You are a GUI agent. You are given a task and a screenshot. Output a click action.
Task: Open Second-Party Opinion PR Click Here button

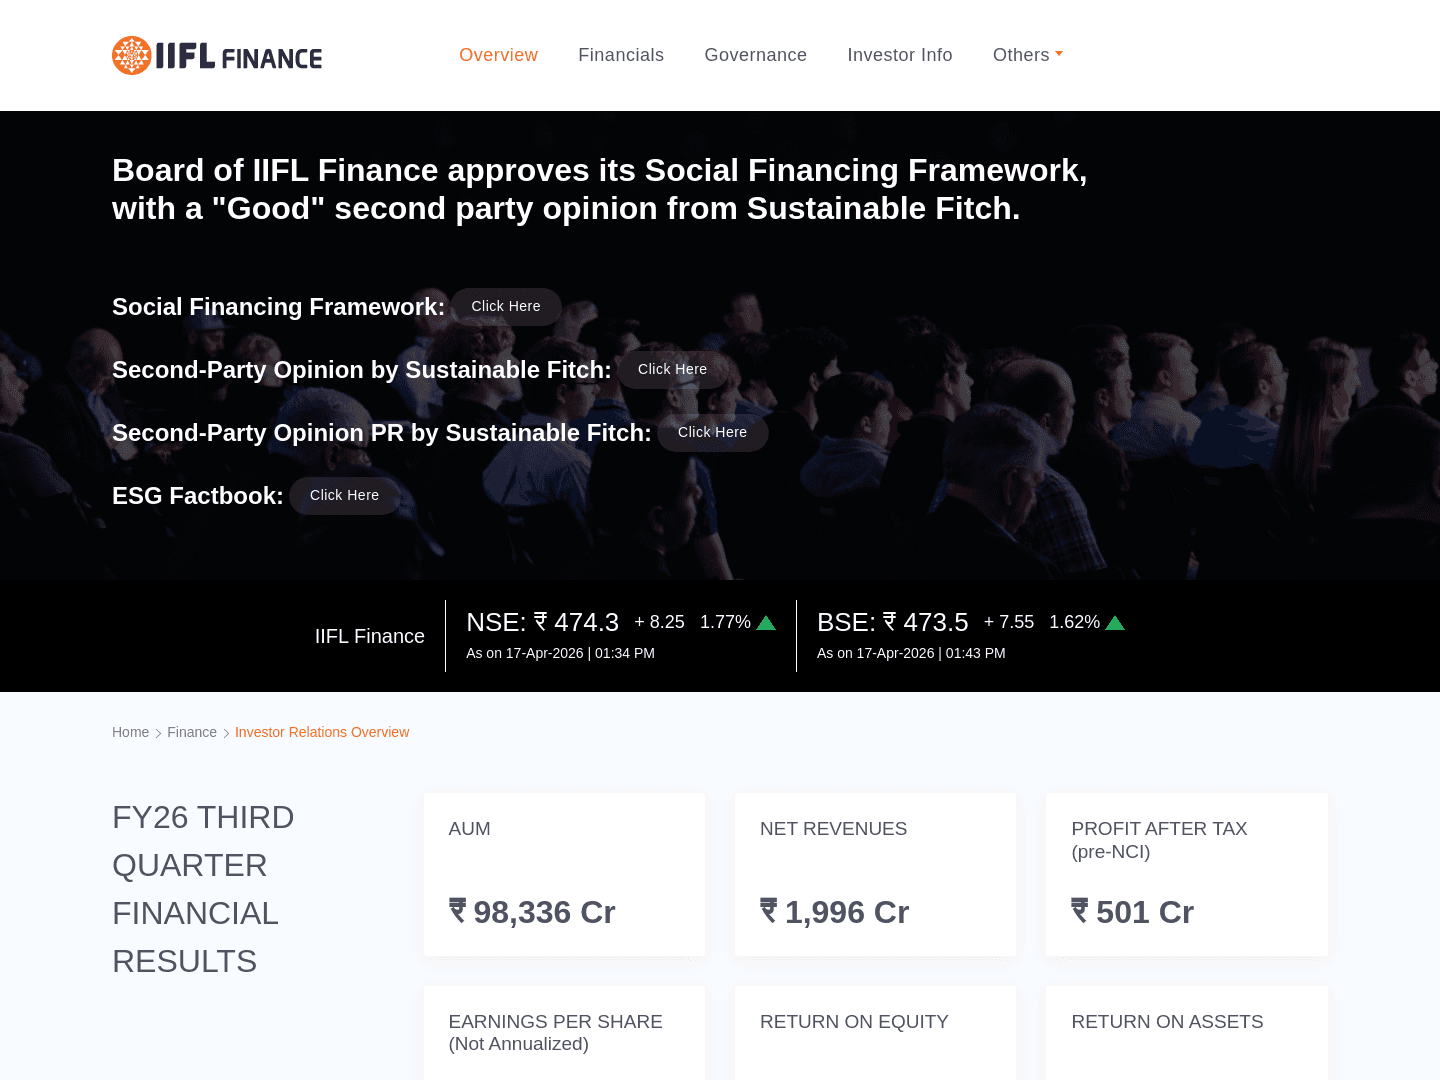[x=713, y=433]
